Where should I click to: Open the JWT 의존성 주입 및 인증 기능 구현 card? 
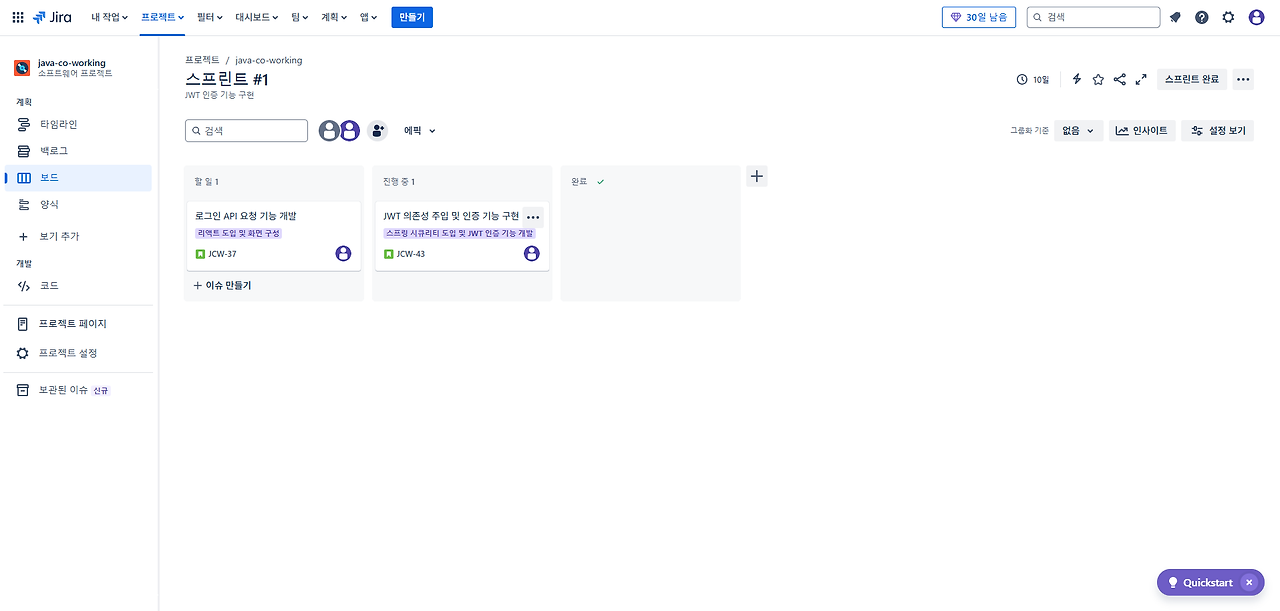click(x=462, y=236)
